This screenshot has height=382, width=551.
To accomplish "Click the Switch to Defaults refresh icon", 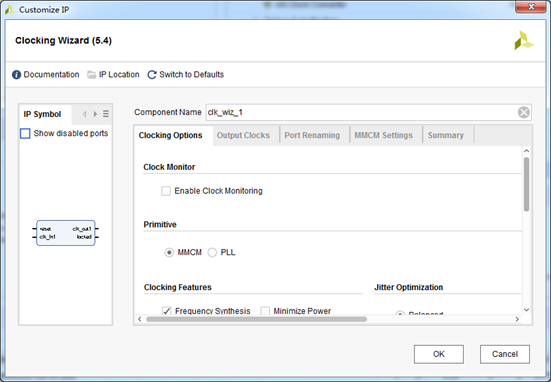I will (x=152, y=75).
